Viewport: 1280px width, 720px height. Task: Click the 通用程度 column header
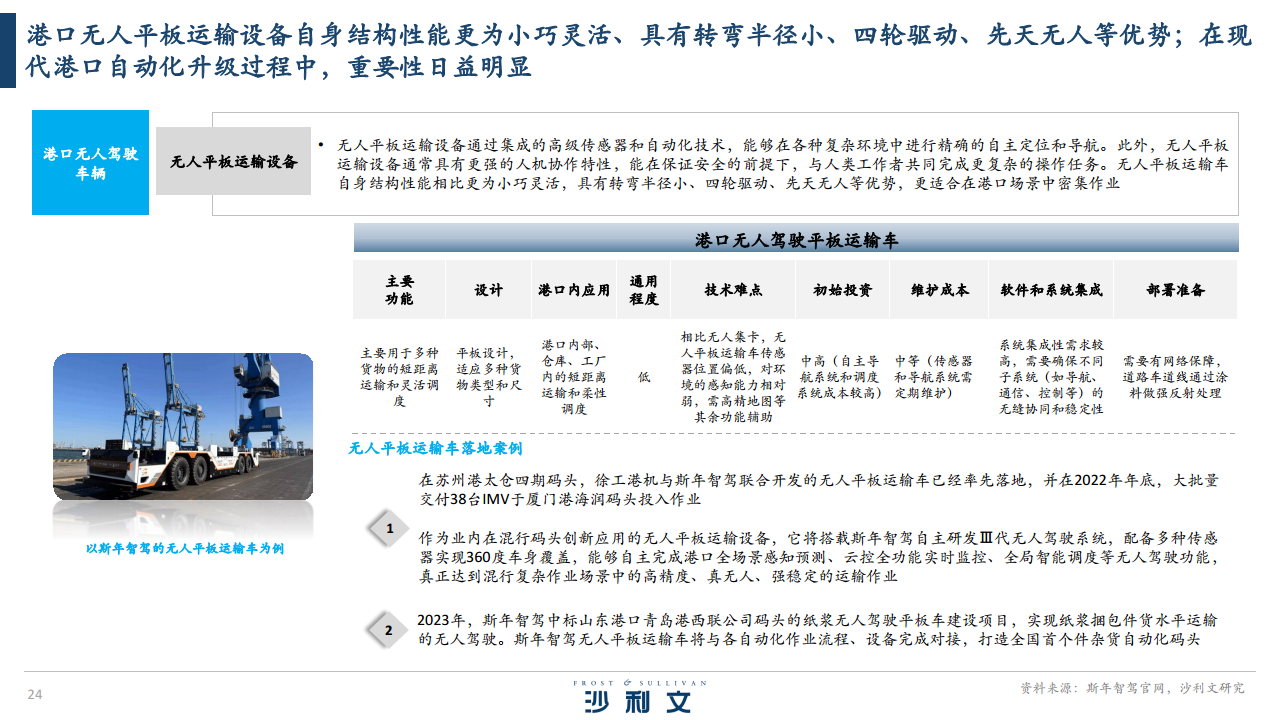[643, 290]
